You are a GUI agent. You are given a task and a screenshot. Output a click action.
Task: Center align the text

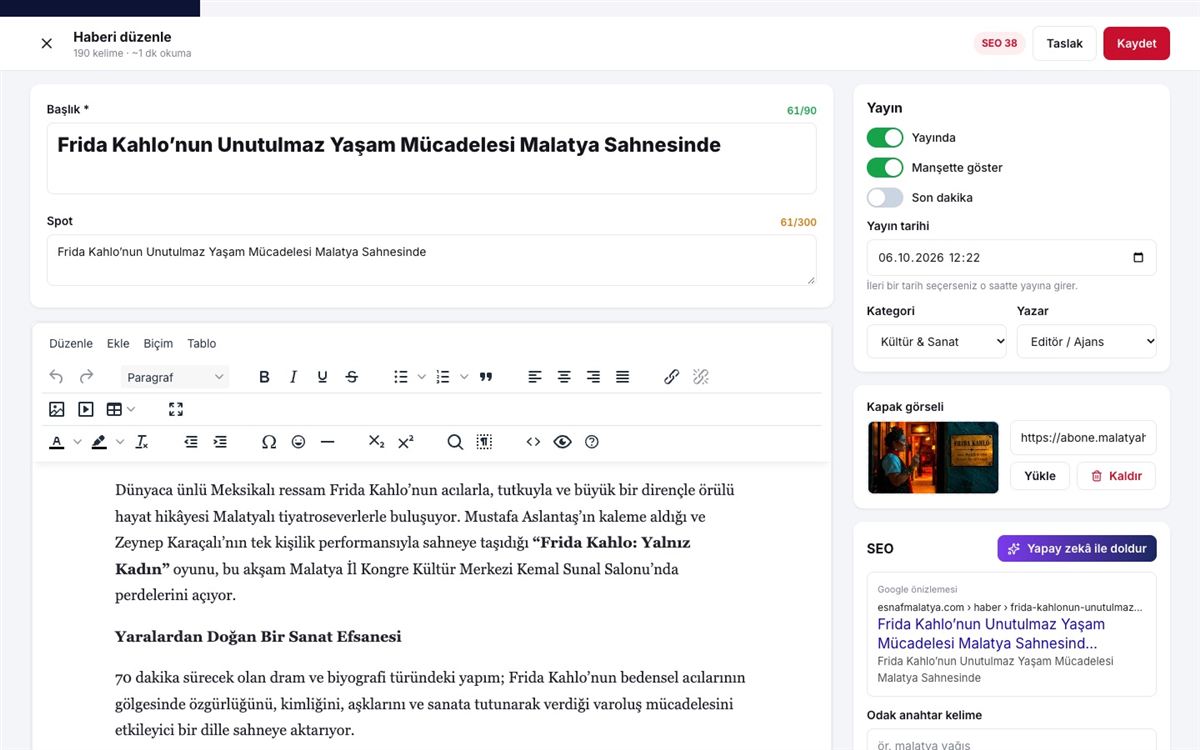564,377
